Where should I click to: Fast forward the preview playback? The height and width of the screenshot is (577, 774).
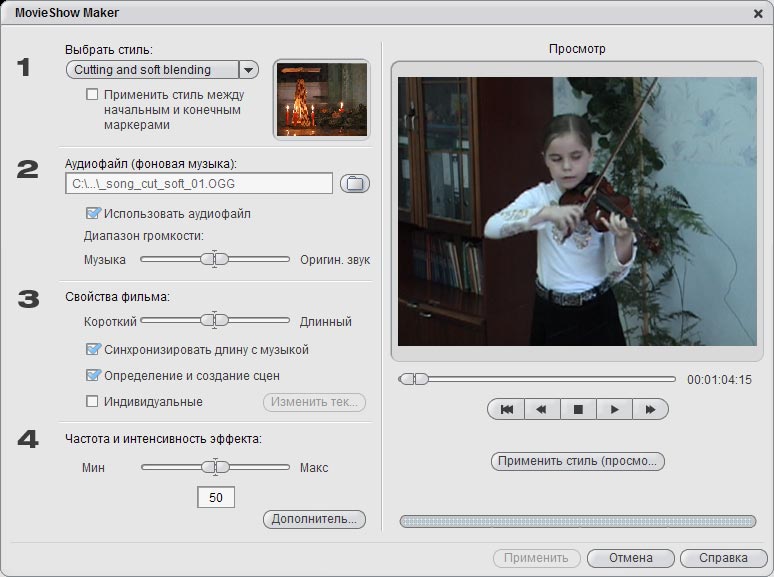pos(650,409)
